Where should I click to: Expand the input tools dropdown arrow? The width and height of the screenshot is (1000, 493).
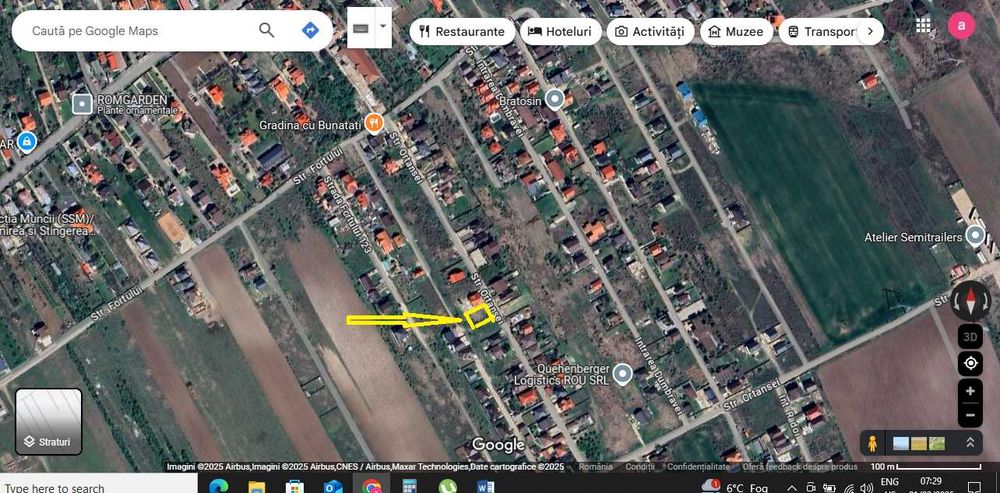[x=383, y=27]
